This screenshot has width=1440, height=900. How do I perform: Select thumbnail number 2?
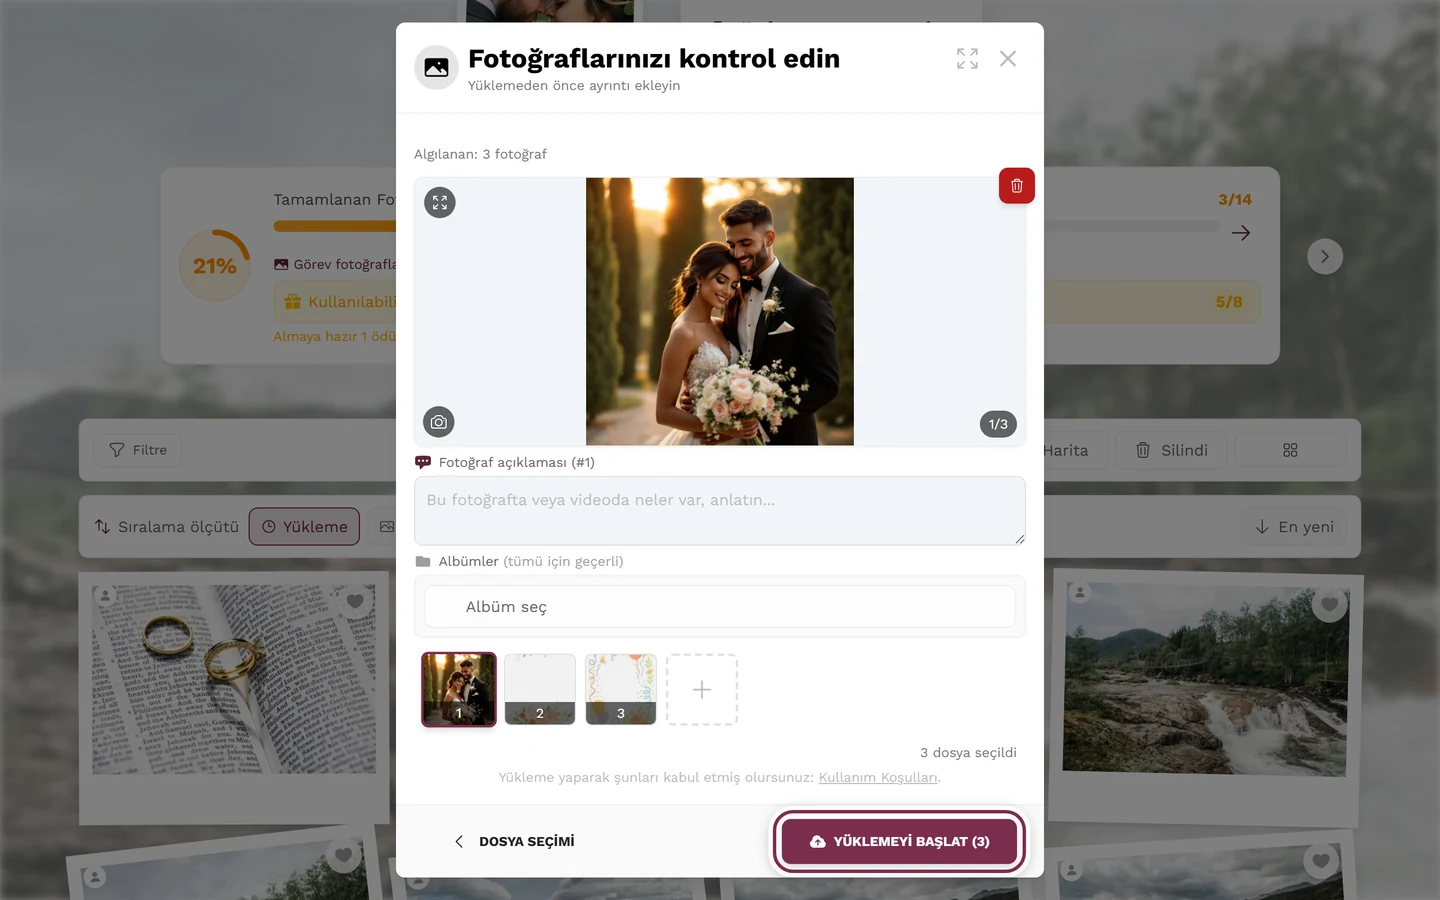click(x=540, y=689)
